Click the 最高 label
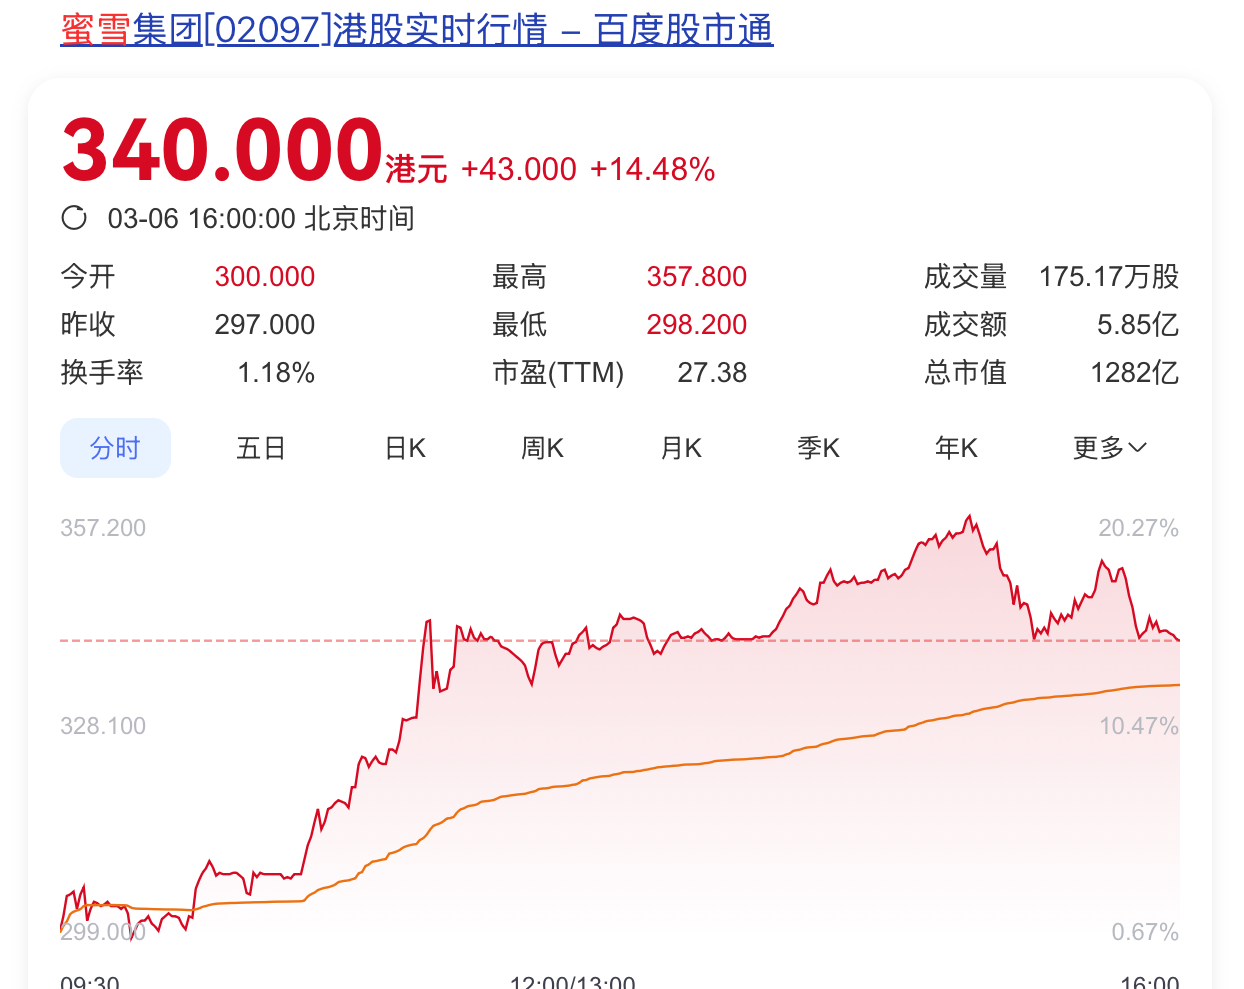The image size is (1244, 989). [x=520, y=276]
